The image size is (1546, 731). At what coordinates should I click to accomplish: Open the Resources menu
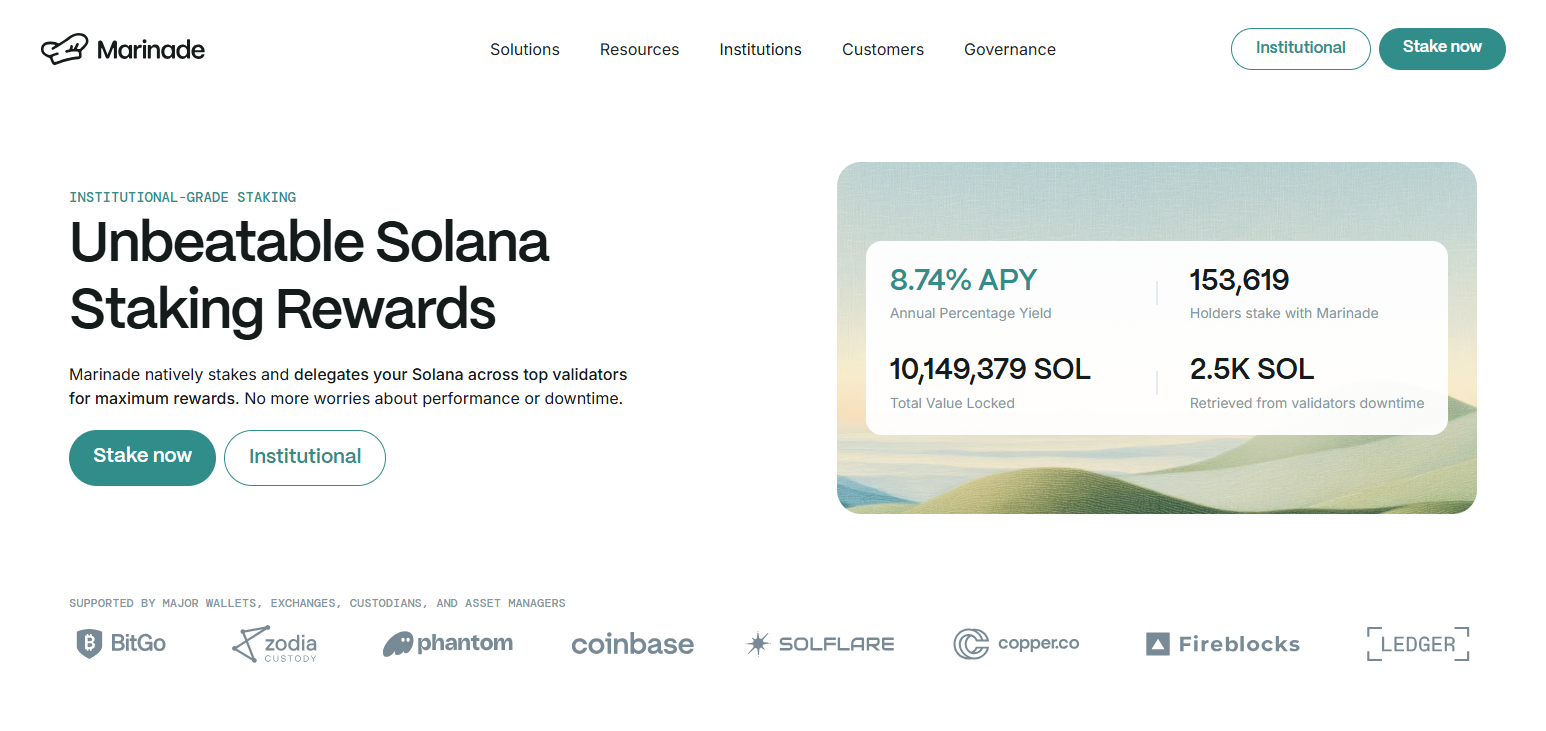pos(639,49)
